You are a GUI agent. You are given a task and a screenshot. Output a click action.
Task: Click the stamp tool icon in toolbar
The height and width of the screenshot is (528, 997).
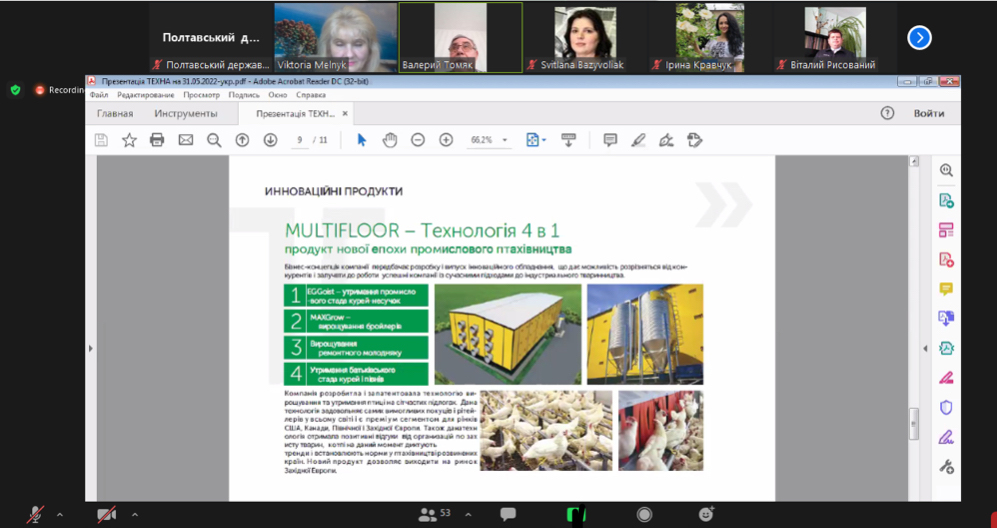694,140
